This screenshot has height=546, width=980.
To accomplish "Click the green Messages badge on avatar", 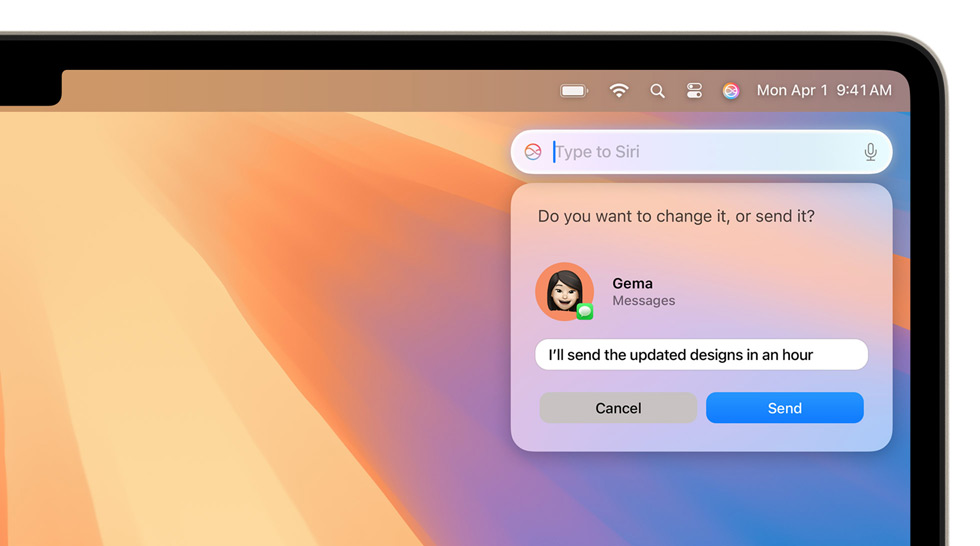I will tap(585, 312).
